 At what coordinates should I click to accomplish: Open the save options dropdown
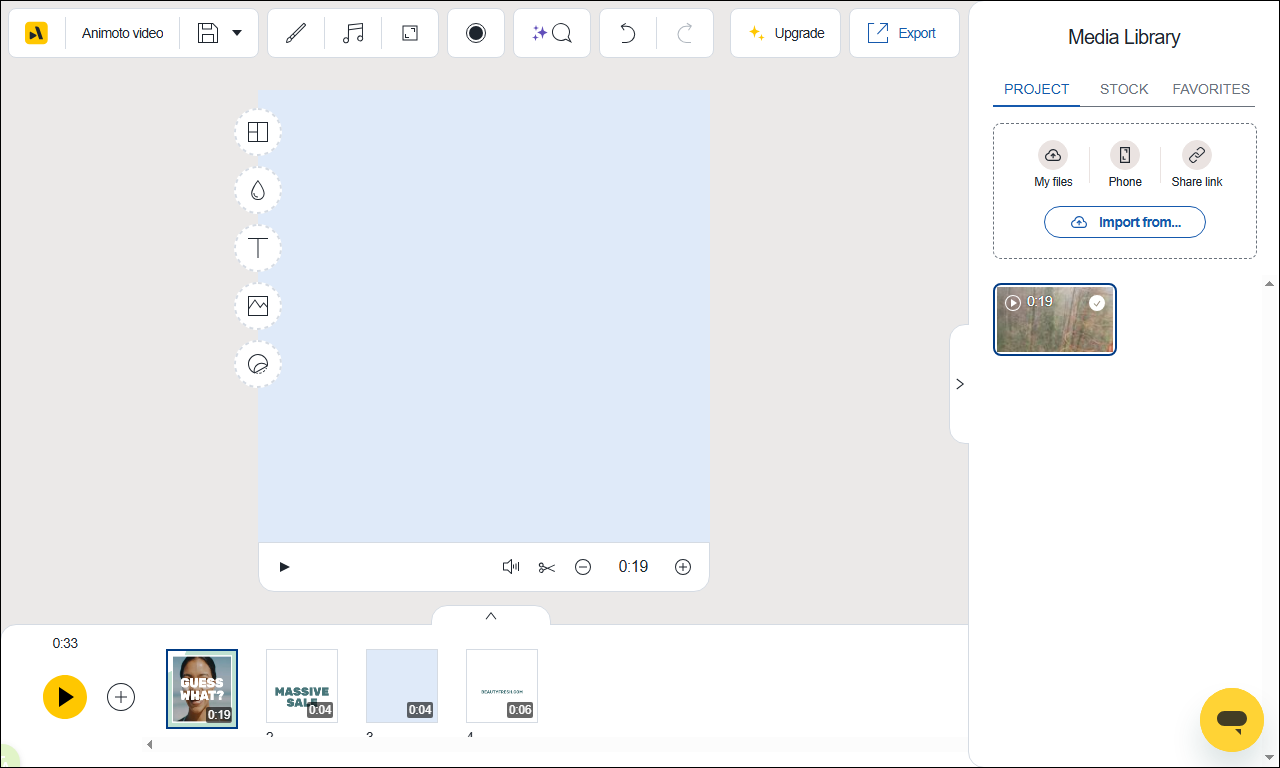click(x=237, y=32)
